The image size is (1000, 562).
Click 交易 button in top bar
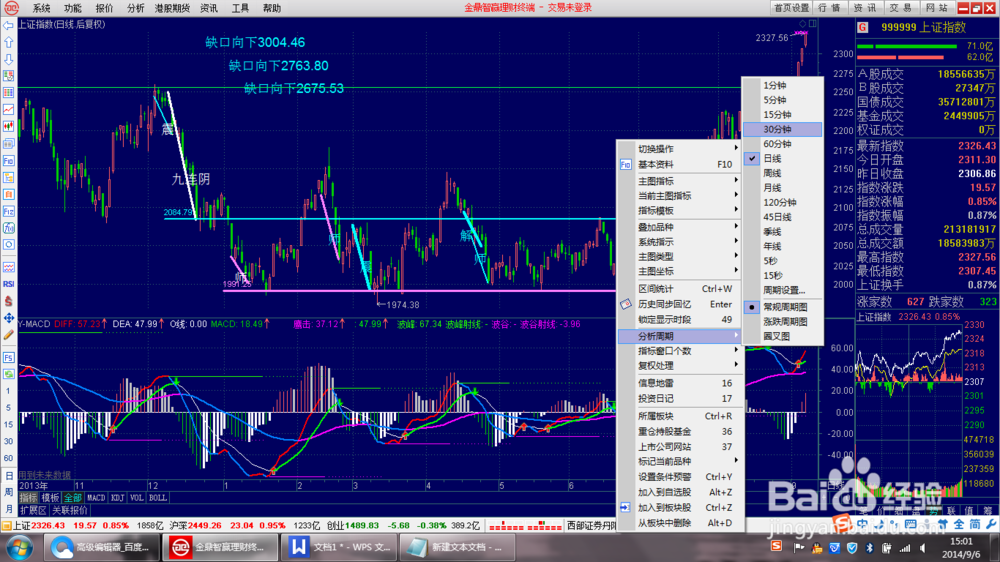(x=901, y=8)
